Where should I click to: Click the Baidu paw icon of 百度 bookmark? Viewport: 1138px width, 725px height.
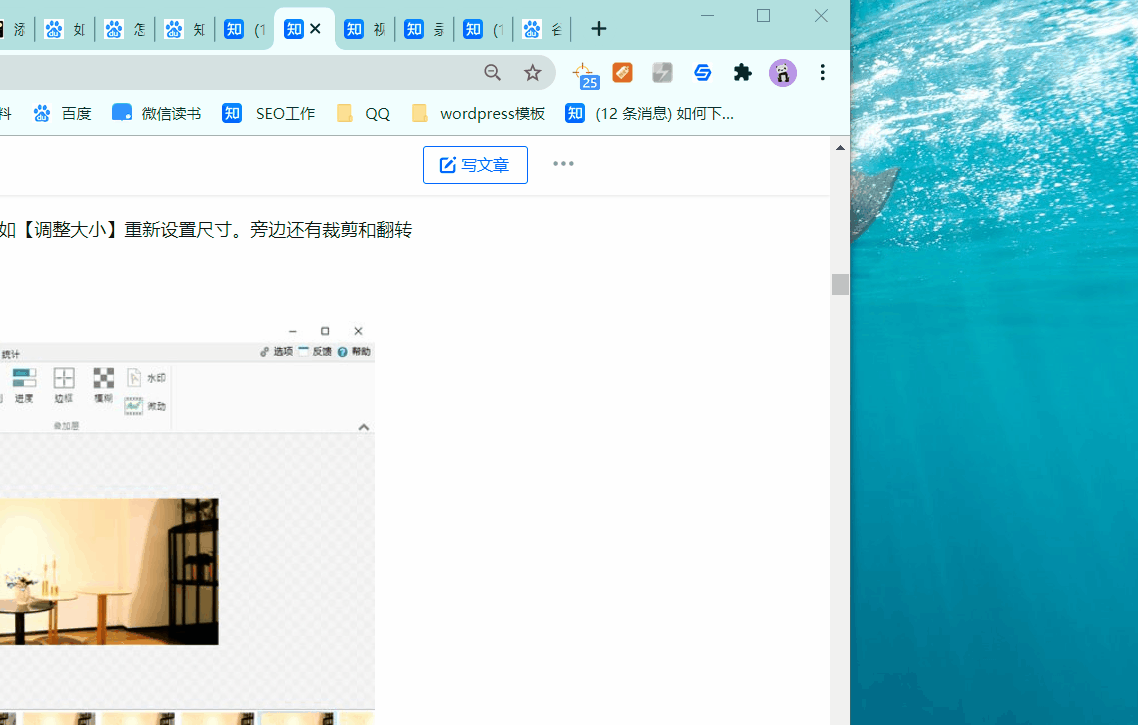[41, 113]
